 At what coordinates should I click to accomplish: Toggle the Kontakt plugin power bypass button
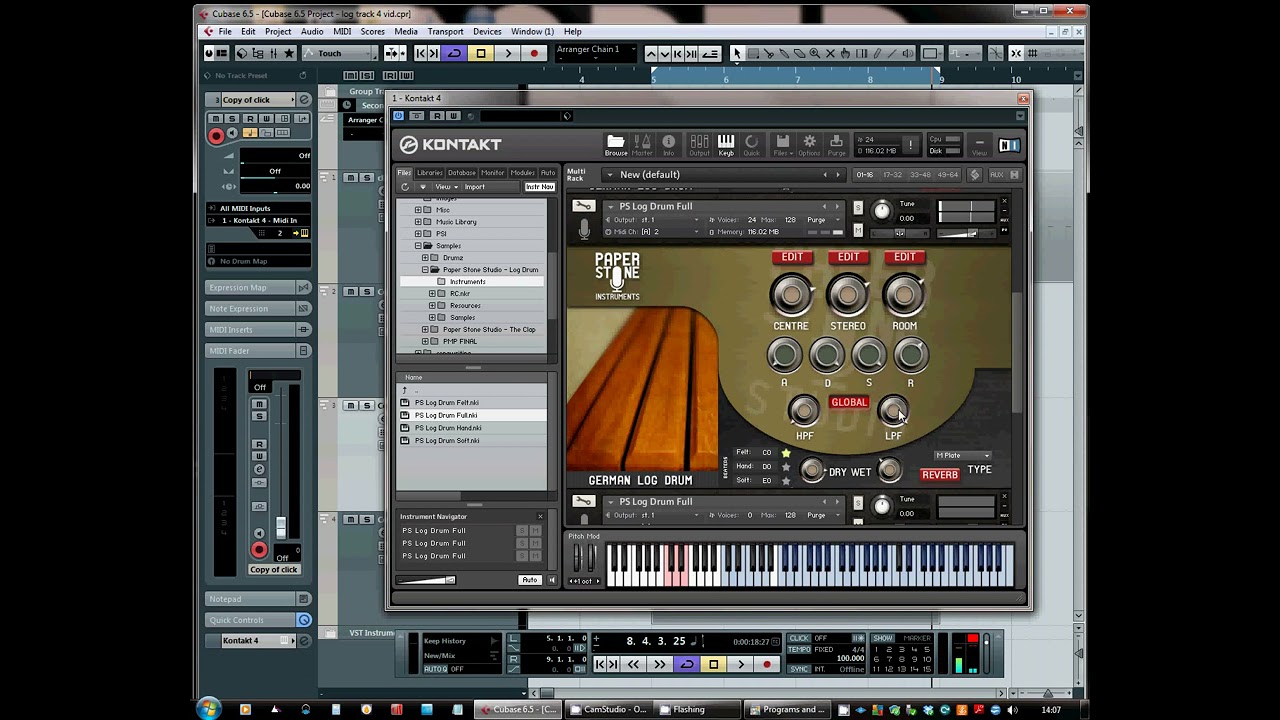pos(398,116)
